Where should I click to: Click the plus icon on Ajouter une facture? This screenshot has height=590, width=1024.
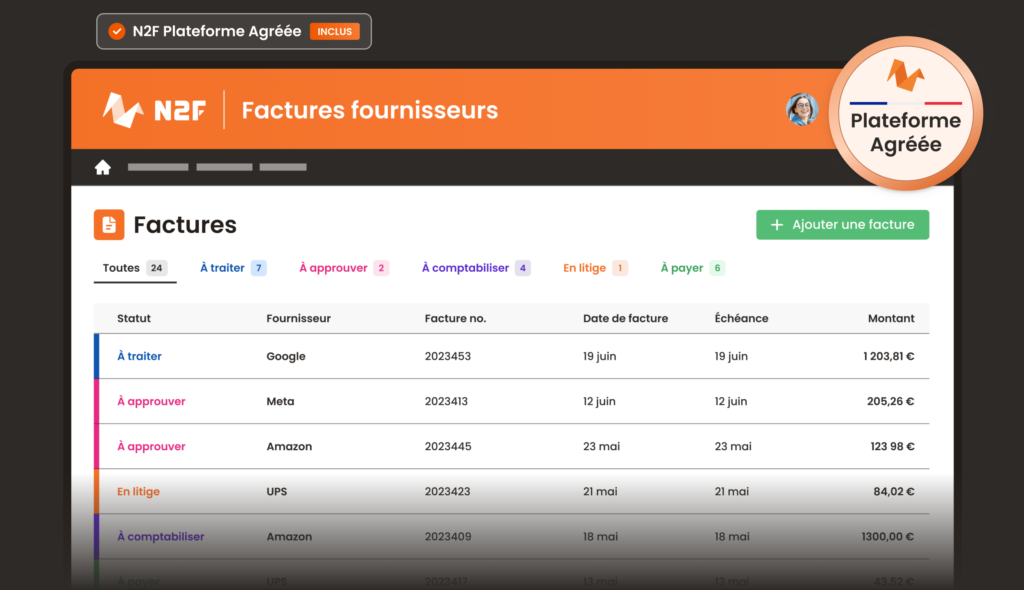coord(775,224)
